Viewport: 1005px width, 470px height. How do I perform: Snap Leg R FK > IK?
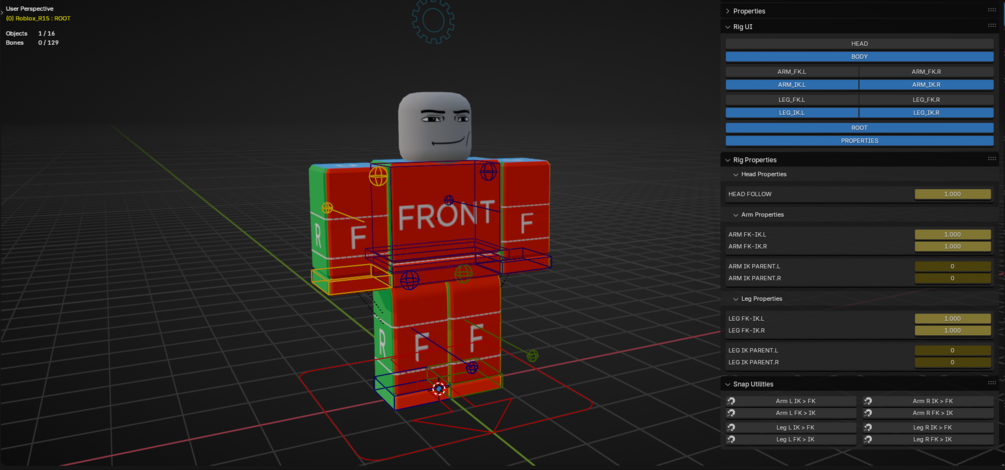pos(928,440)
